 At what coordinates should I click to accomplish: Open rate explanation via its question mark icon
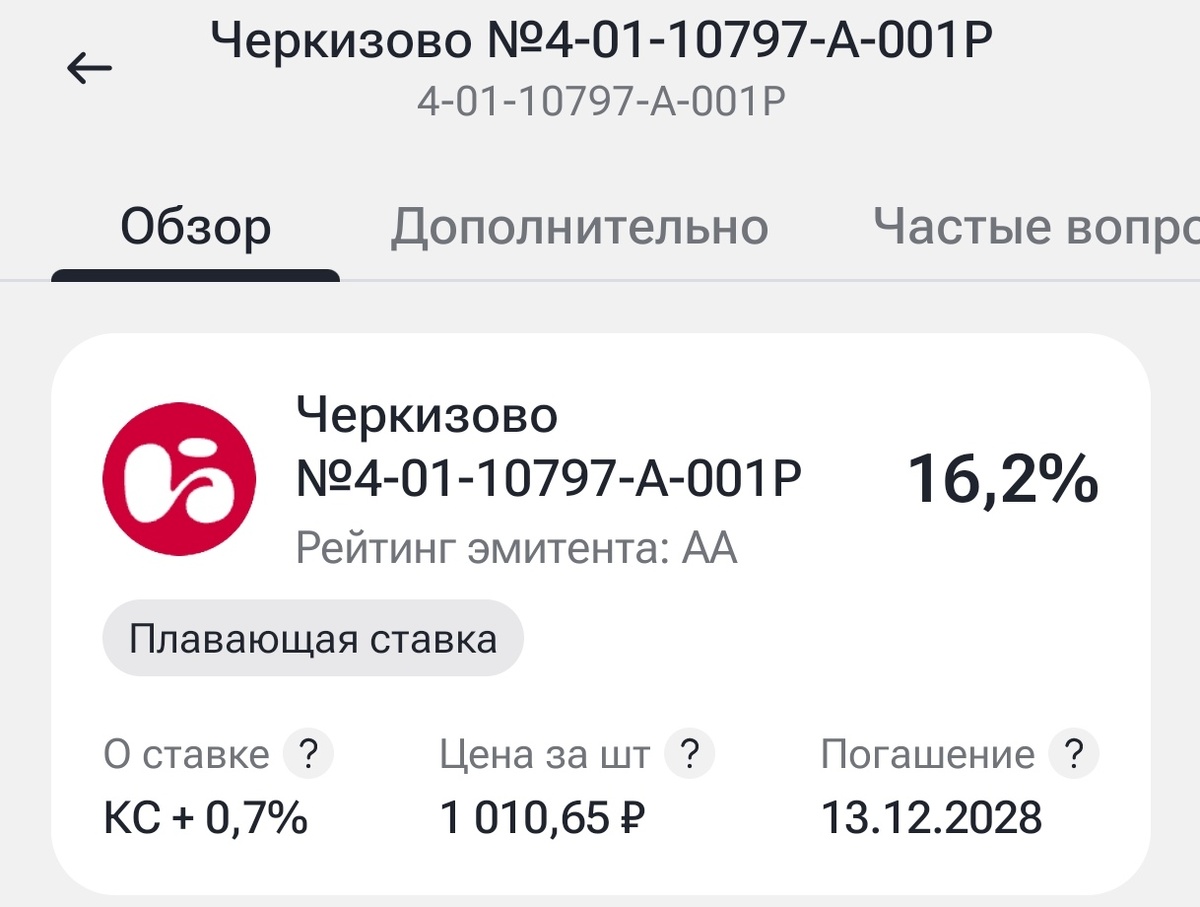coord(310,754)
